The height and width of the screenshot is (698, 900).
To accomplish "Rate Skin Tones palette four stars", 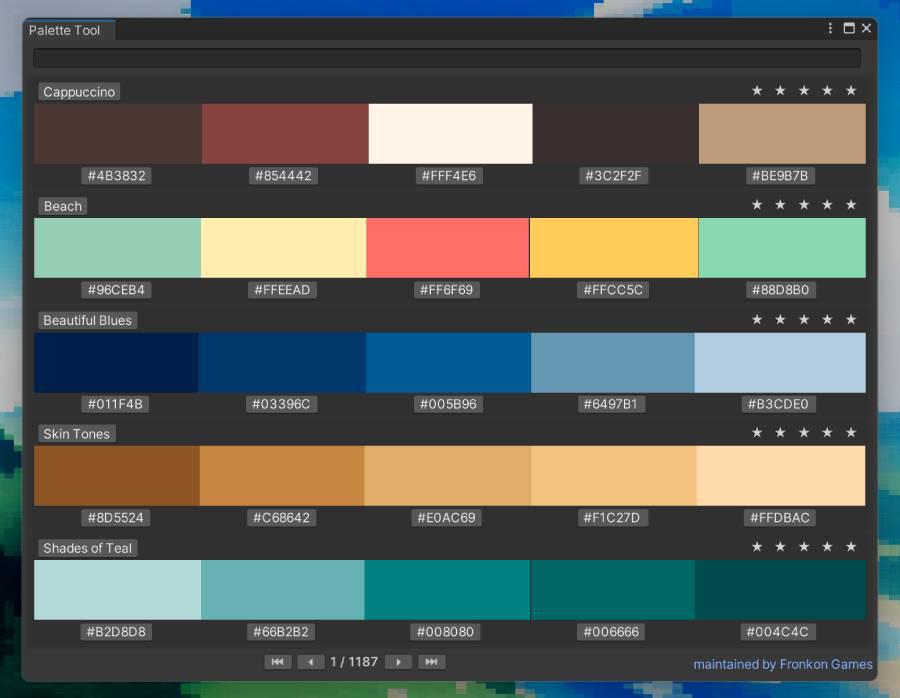I will (827, 432).
